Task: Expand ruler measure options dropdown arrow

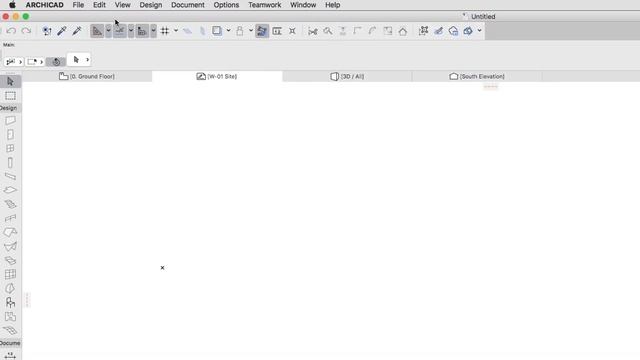Action: coord(153,31)
